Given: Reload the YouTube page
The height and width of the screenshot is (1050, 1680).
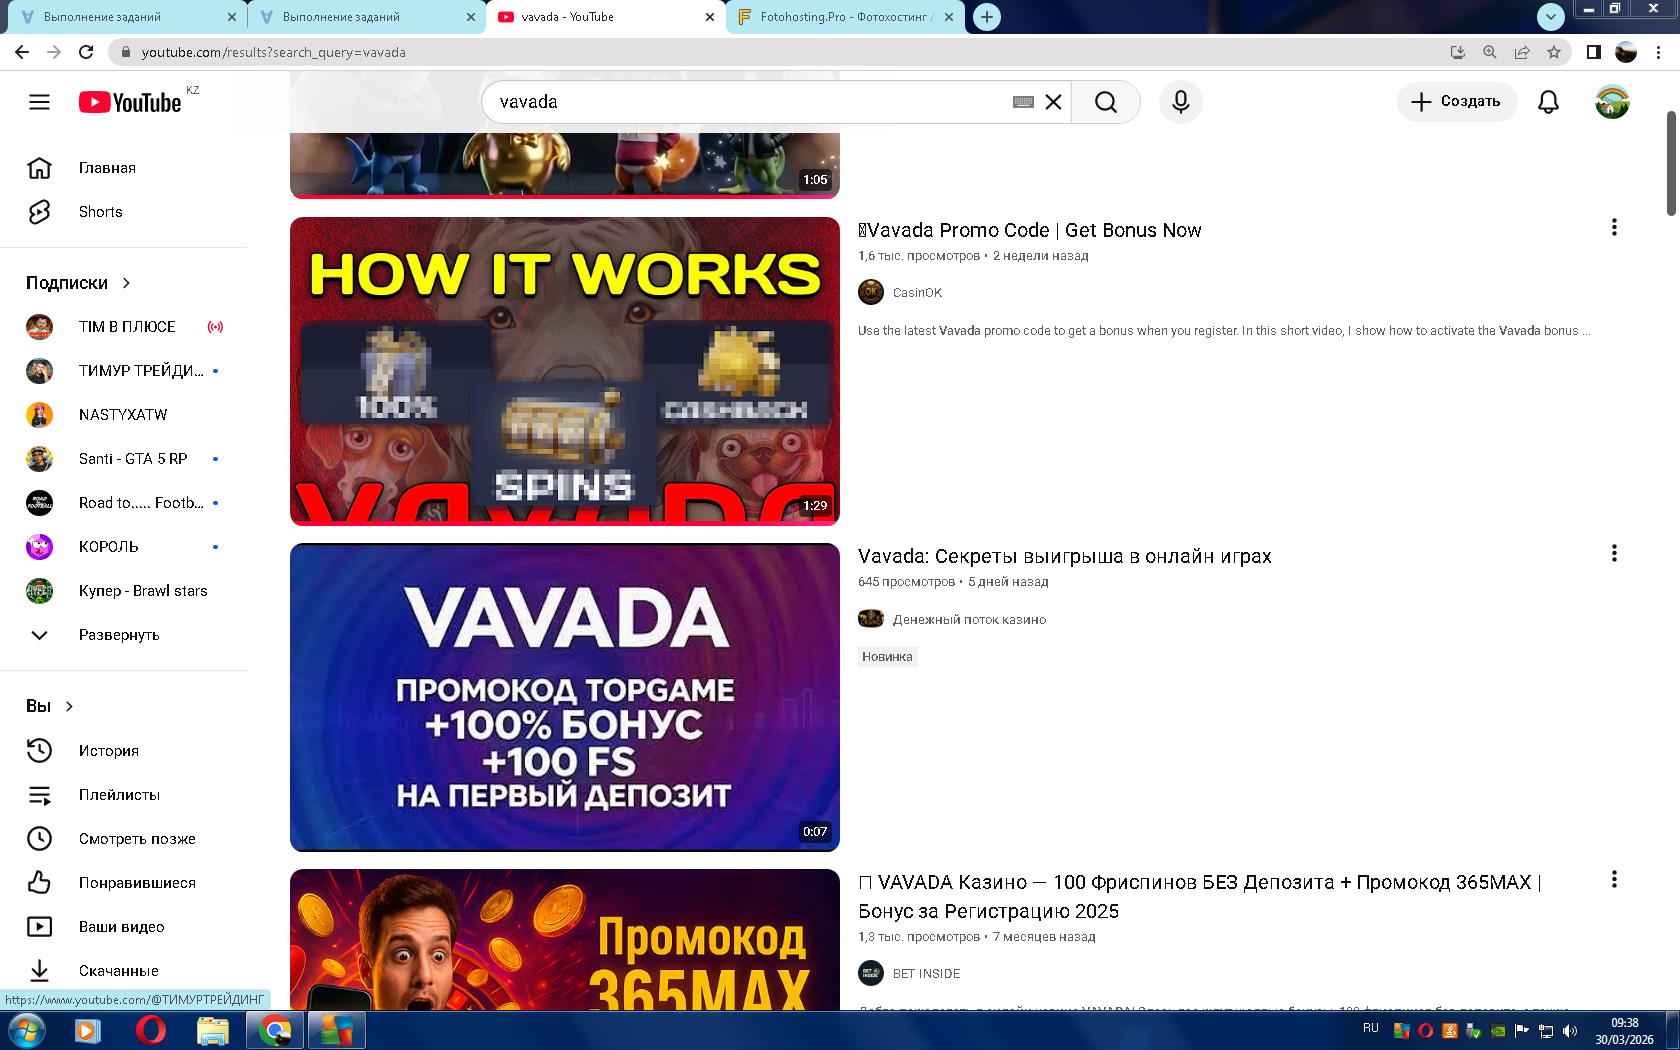Looking at the screenshot, I should (86, 52).
